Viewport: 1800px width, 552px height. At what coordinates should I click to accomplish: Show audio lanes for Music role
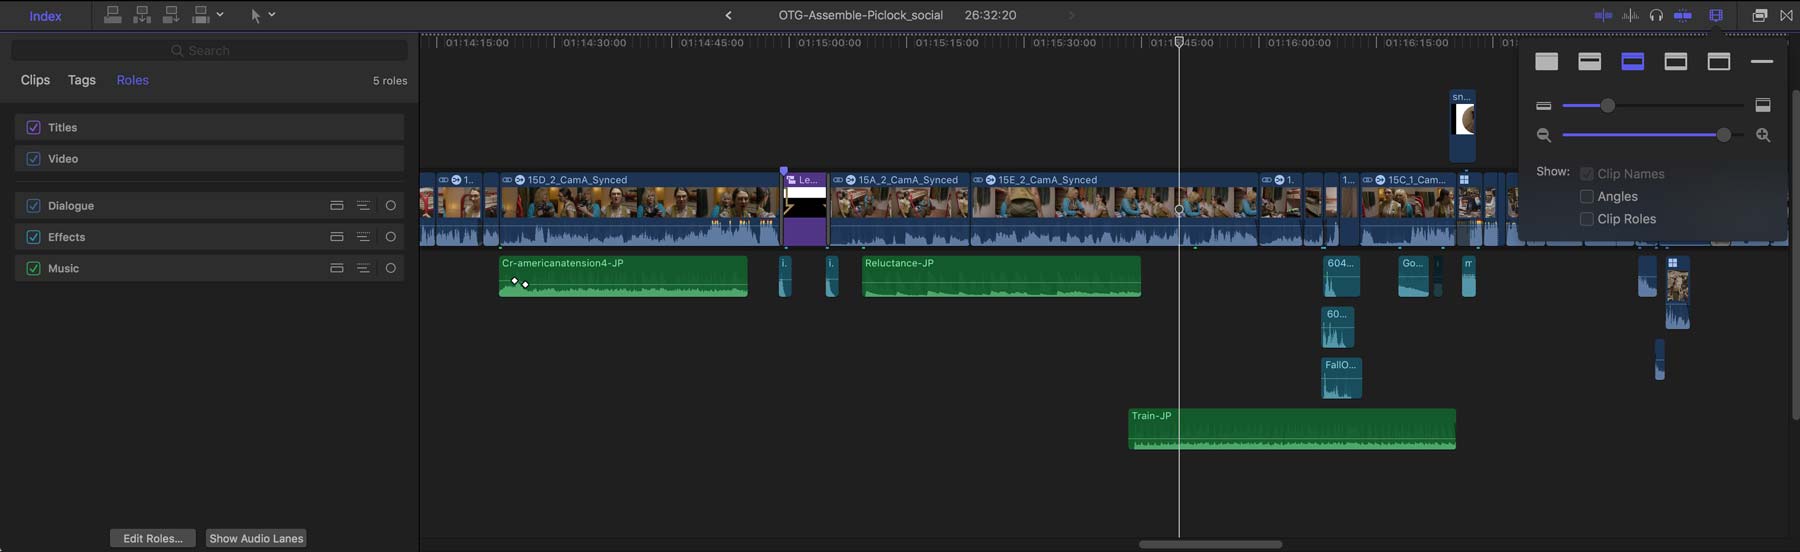337,268
